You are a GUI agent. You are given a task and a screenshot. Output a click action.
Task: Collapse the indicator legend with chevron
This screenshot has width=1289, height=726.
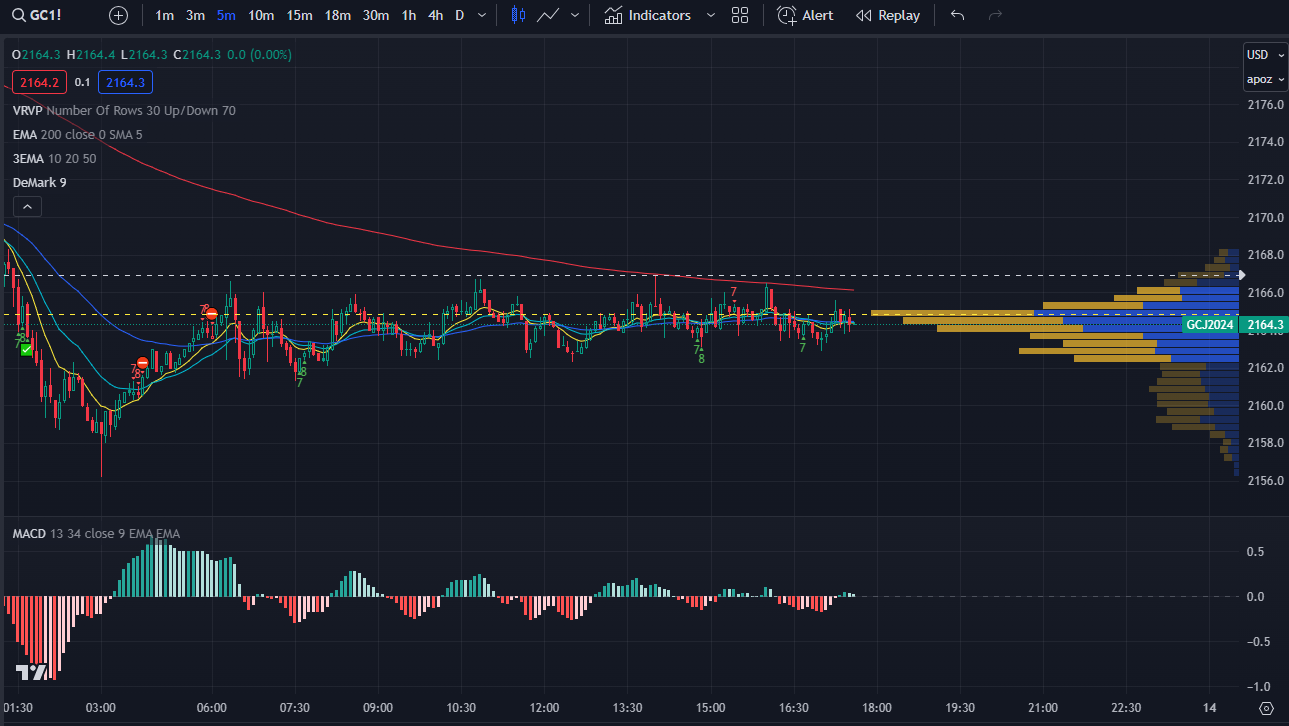pyautogui.click(x=27, y=206)
